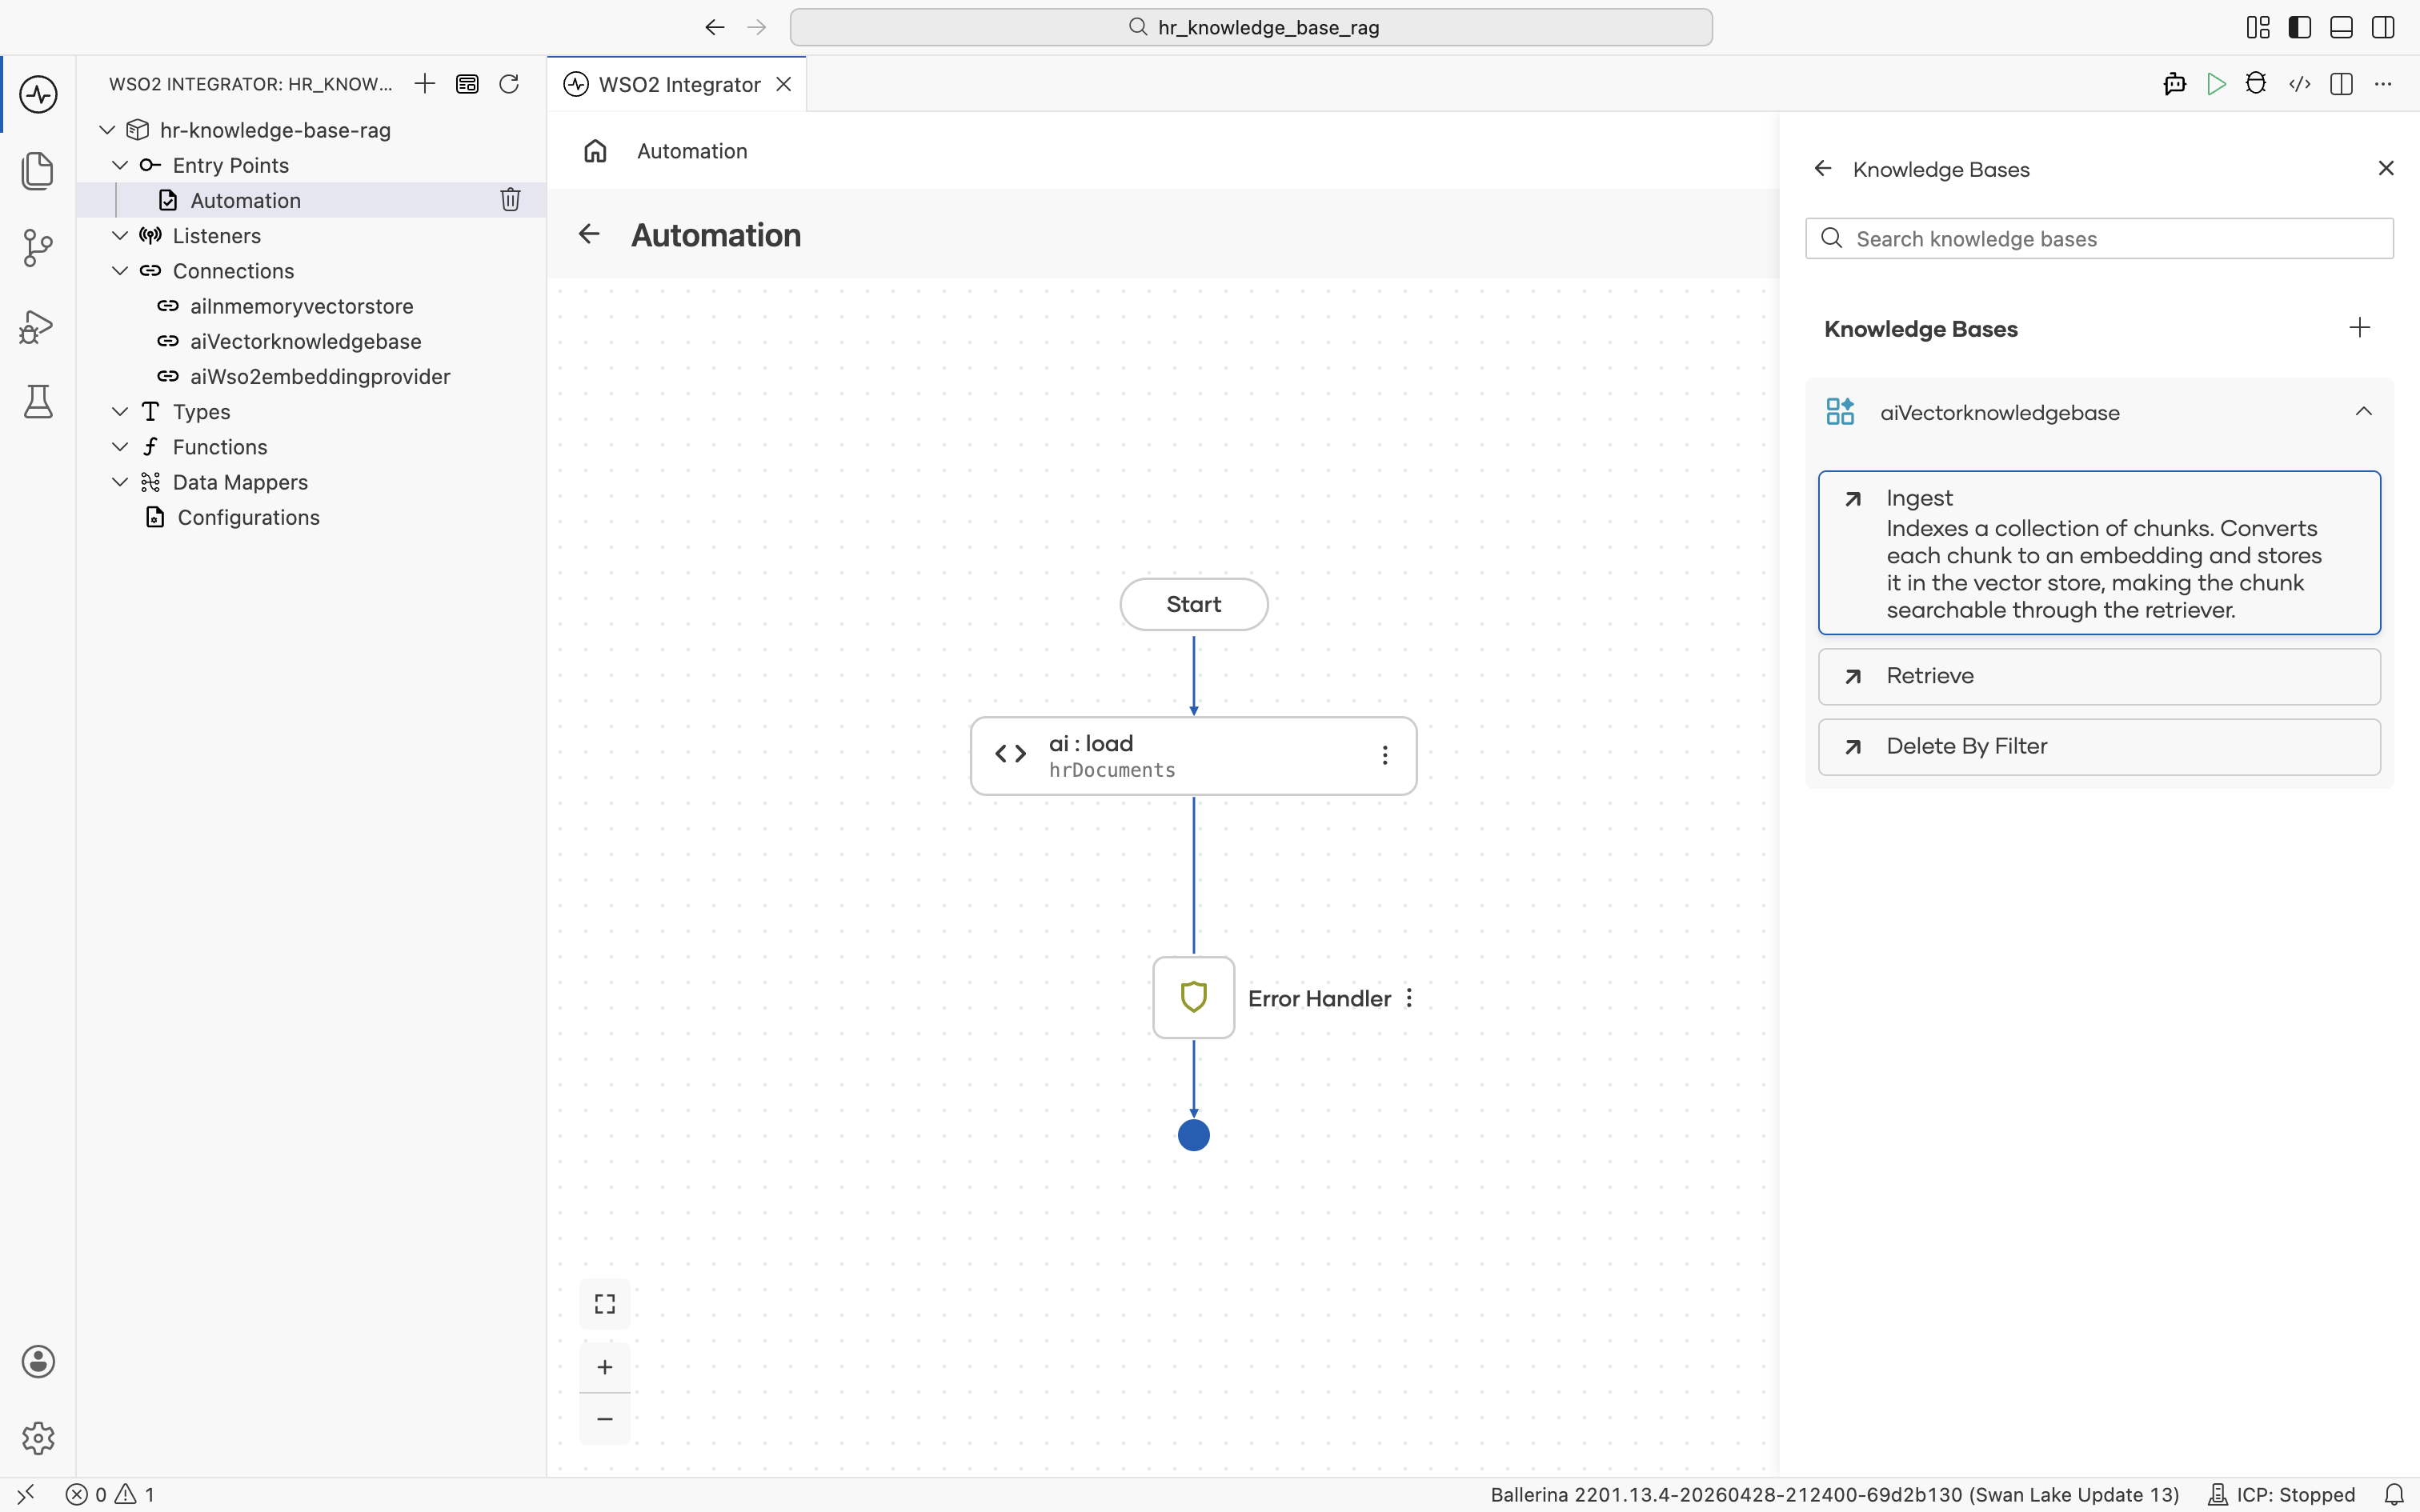The image size is (2420, 1512).
Task: Add a new knowledge base with plus
Action: 2360,328
